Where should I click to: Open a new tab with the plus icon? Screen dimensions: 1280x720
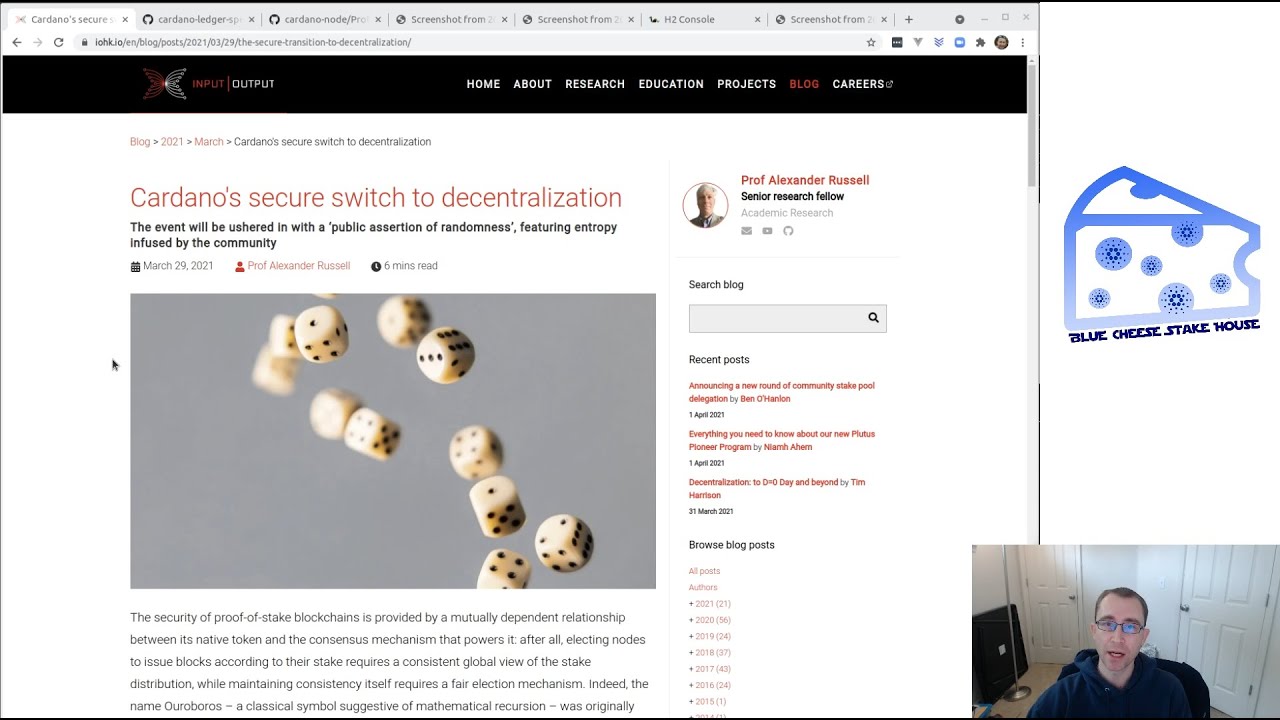[x=908, y=19]
